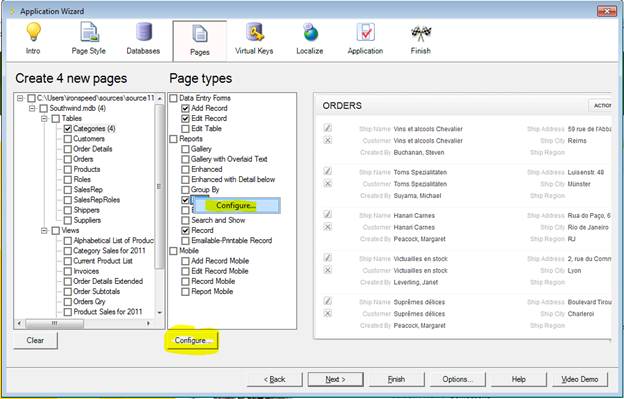Viewport: 624px width, 399px height.
Task: Click delete X icon for Suprêmes délices order
Action: point(328,313)
